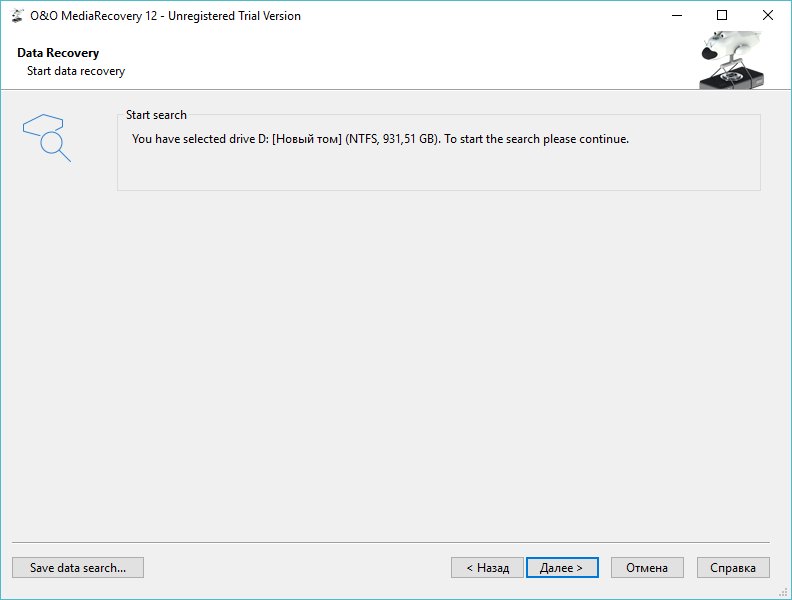Click the dog mascot logo image

731,60
